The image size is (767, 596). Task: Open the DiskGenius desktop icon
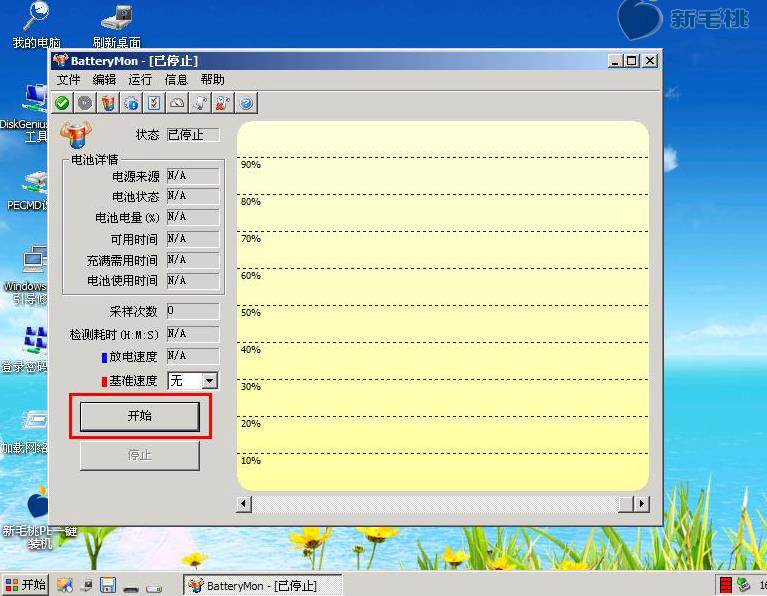click(25, 114)
